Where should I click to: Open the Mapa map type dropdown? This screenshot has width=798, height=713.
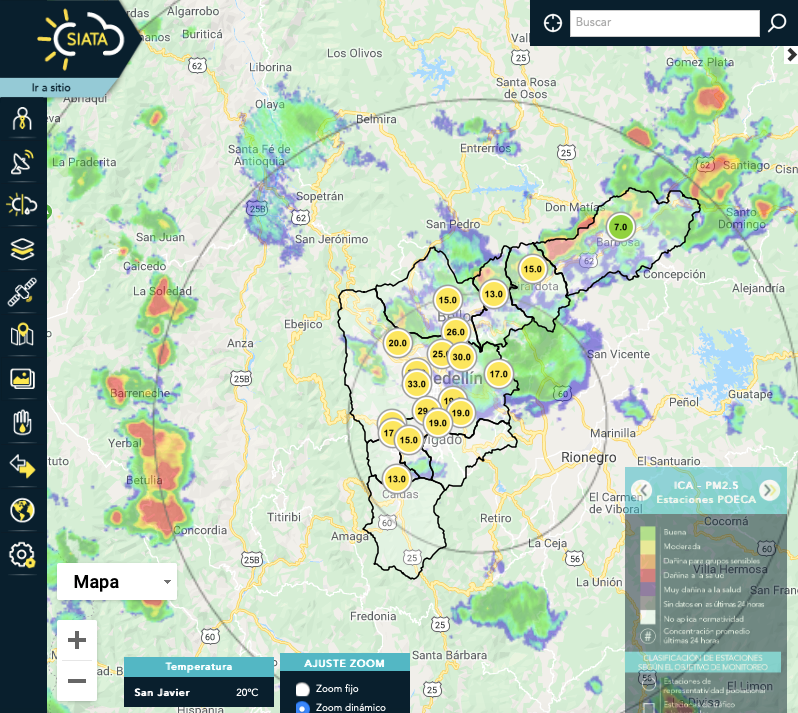click(117, 582)
